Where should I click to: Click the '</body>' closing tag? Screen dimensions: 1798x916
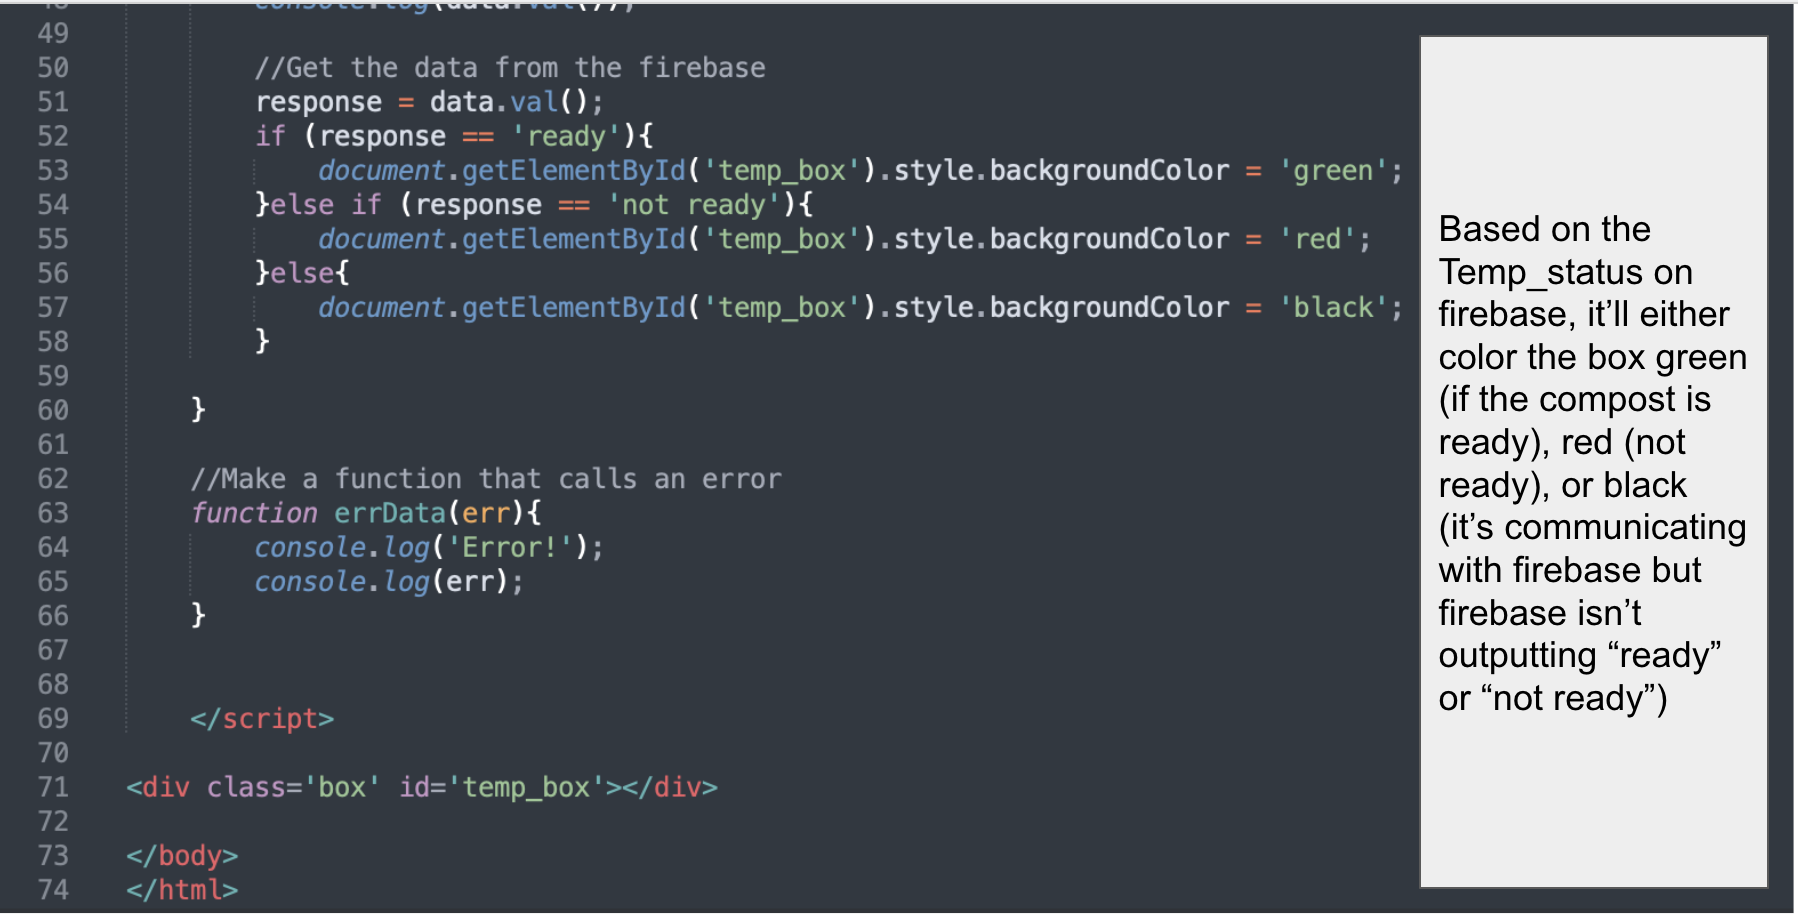pyautogui.click(x=182, y=856)
